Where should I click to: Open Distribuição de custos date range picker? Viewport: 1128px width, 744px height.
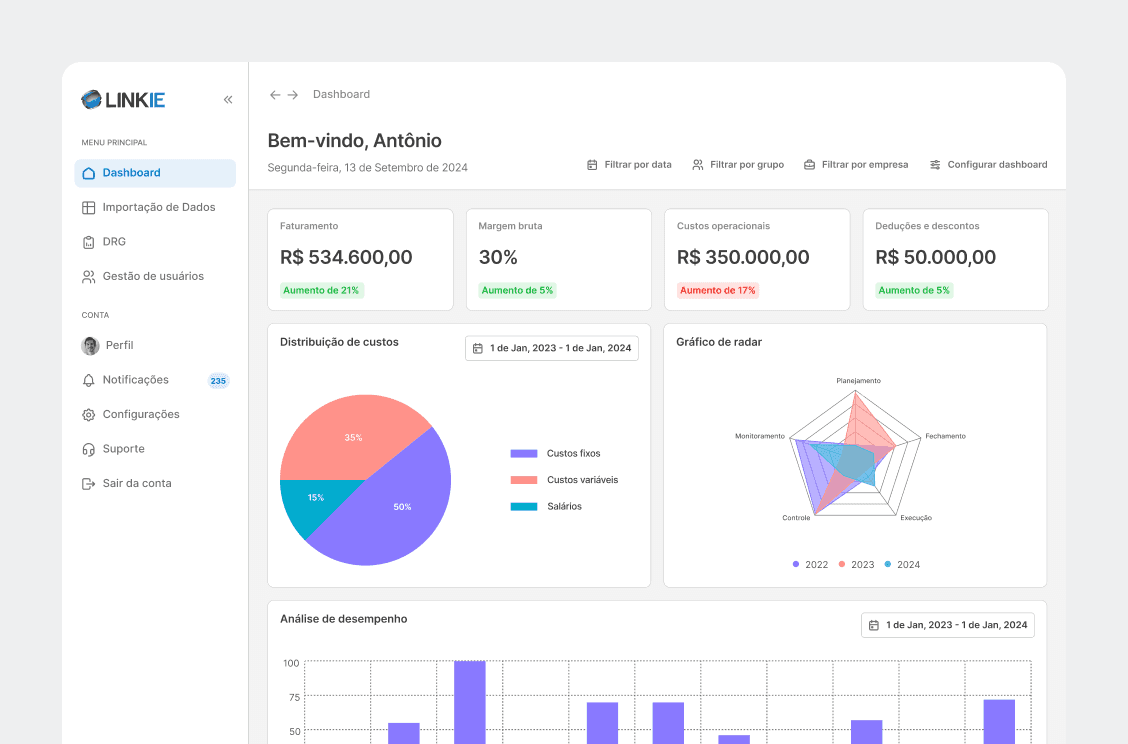click(552, 348)
